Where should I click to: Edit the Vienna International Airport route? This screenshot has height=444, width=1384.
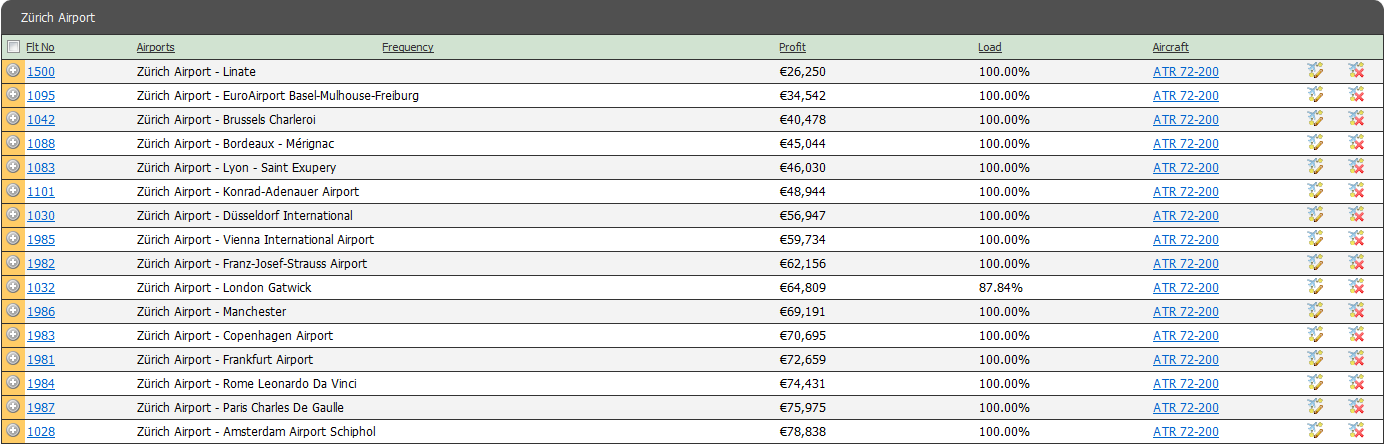[1315, 238]
